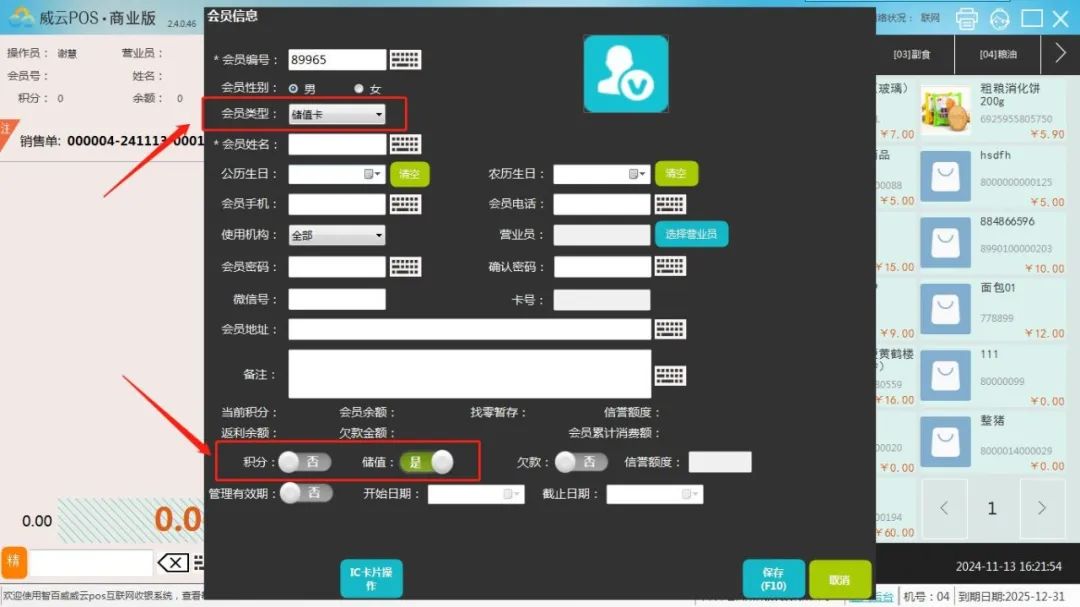Open keyboard for remarks field
The width and height of the screenshot is (1080, 607).
[669, 375]
